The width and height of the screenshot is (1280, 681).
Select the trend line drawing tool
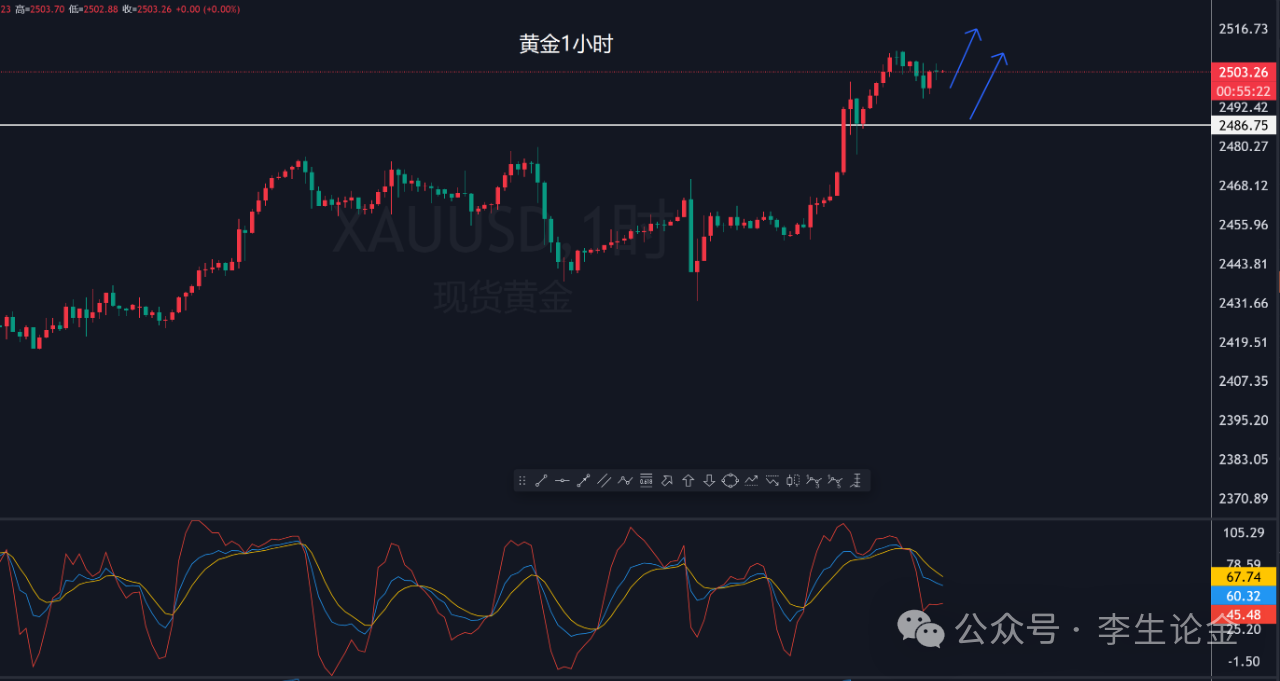pyautogui.click(x=541, y=480)
